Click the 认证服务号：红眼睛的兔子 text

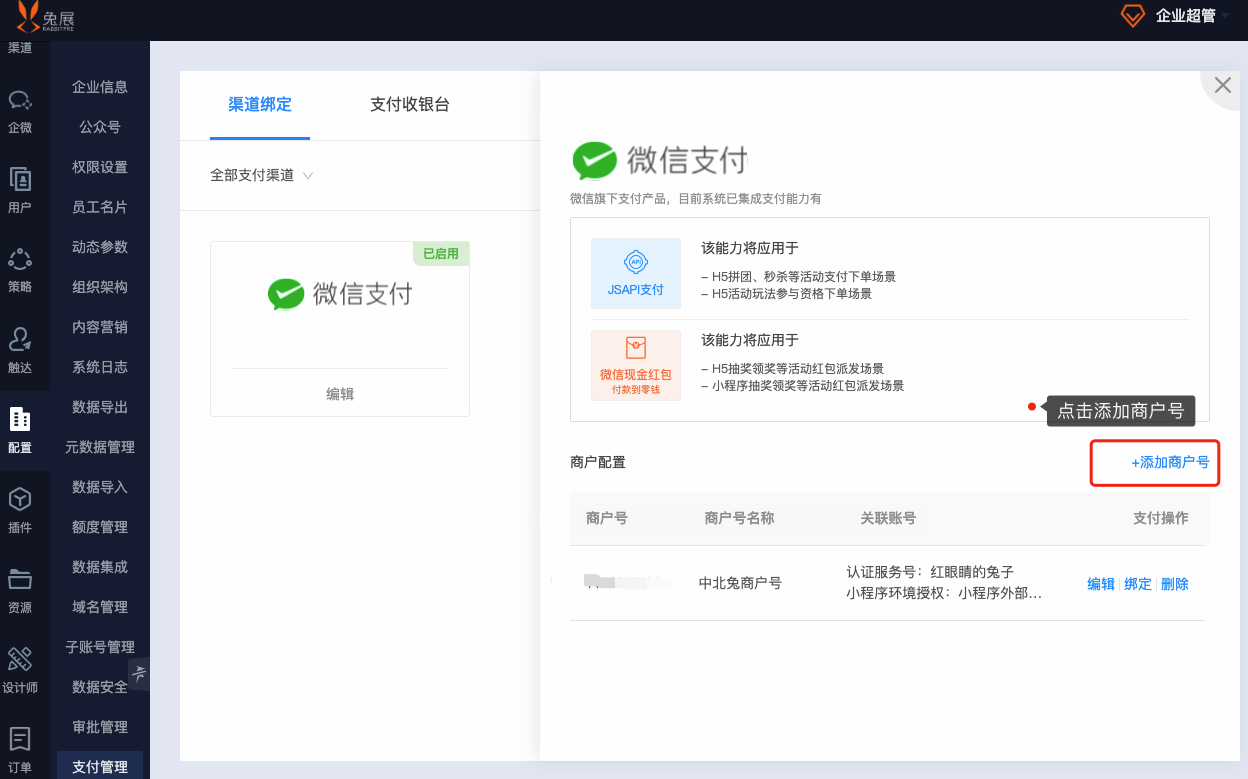pos(930,572)
